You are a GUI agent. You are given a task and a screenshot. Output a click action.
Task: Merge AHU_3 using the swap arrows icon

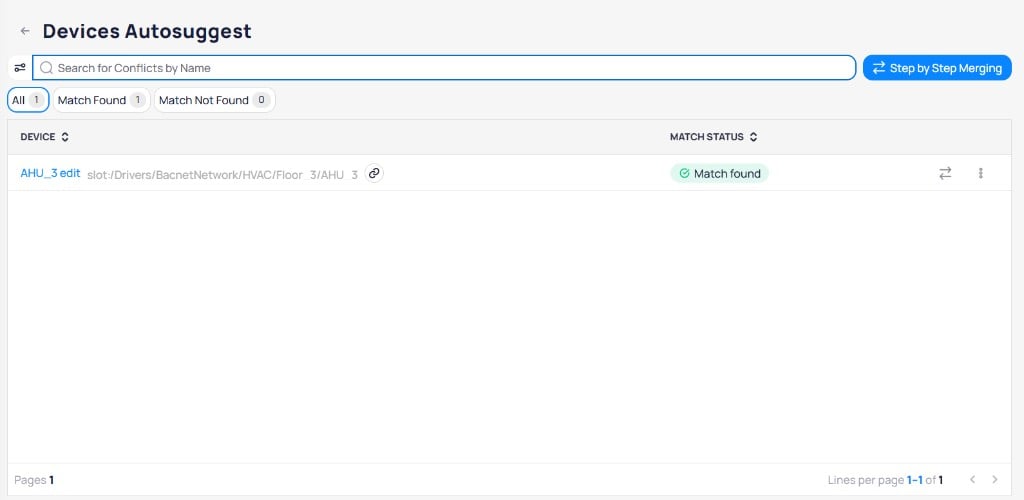[945, 173]
